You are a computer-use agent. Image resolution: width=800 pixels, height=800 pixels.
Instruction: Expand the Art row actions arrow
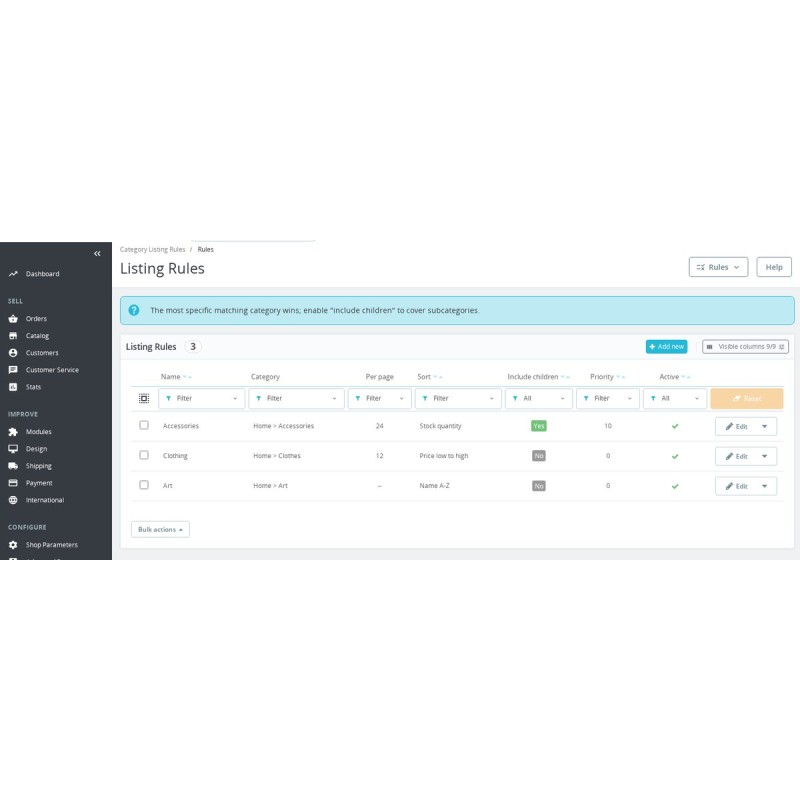(765, 487)
